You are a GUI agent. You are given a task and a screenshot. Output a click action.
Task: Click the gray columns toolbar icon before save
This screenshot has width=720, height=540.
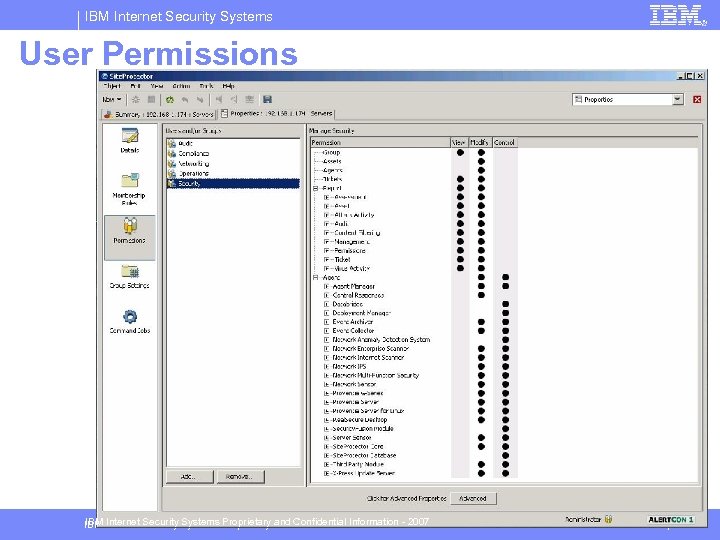249,99
